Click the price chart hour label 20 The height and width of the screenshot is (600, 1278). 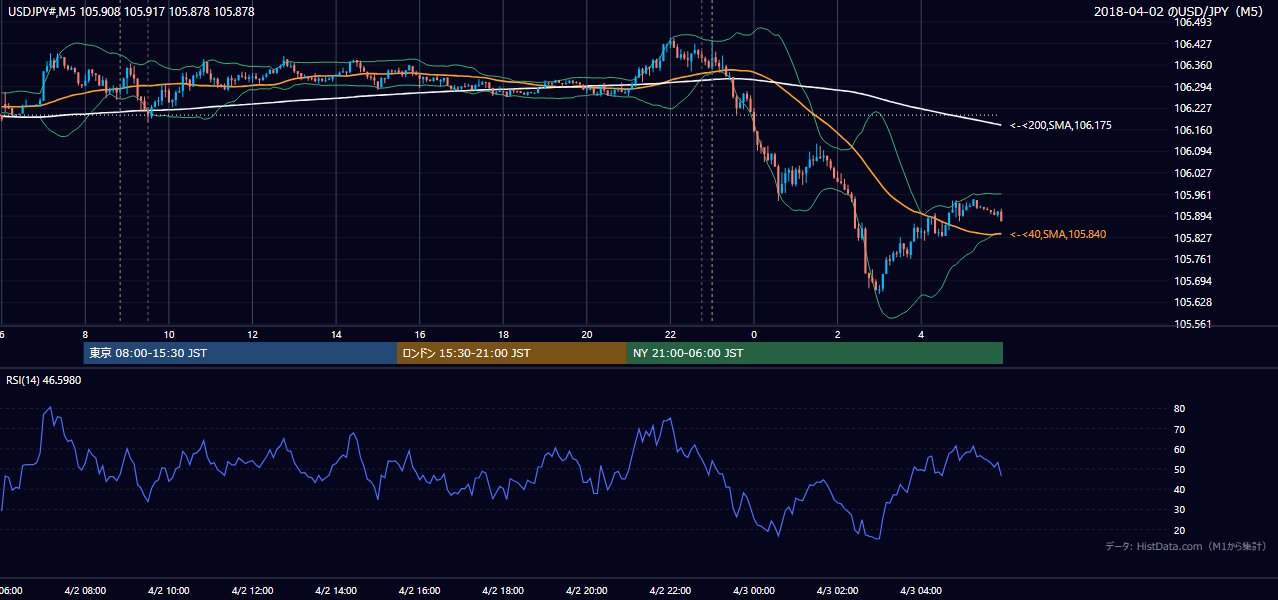tap(587, 335)
